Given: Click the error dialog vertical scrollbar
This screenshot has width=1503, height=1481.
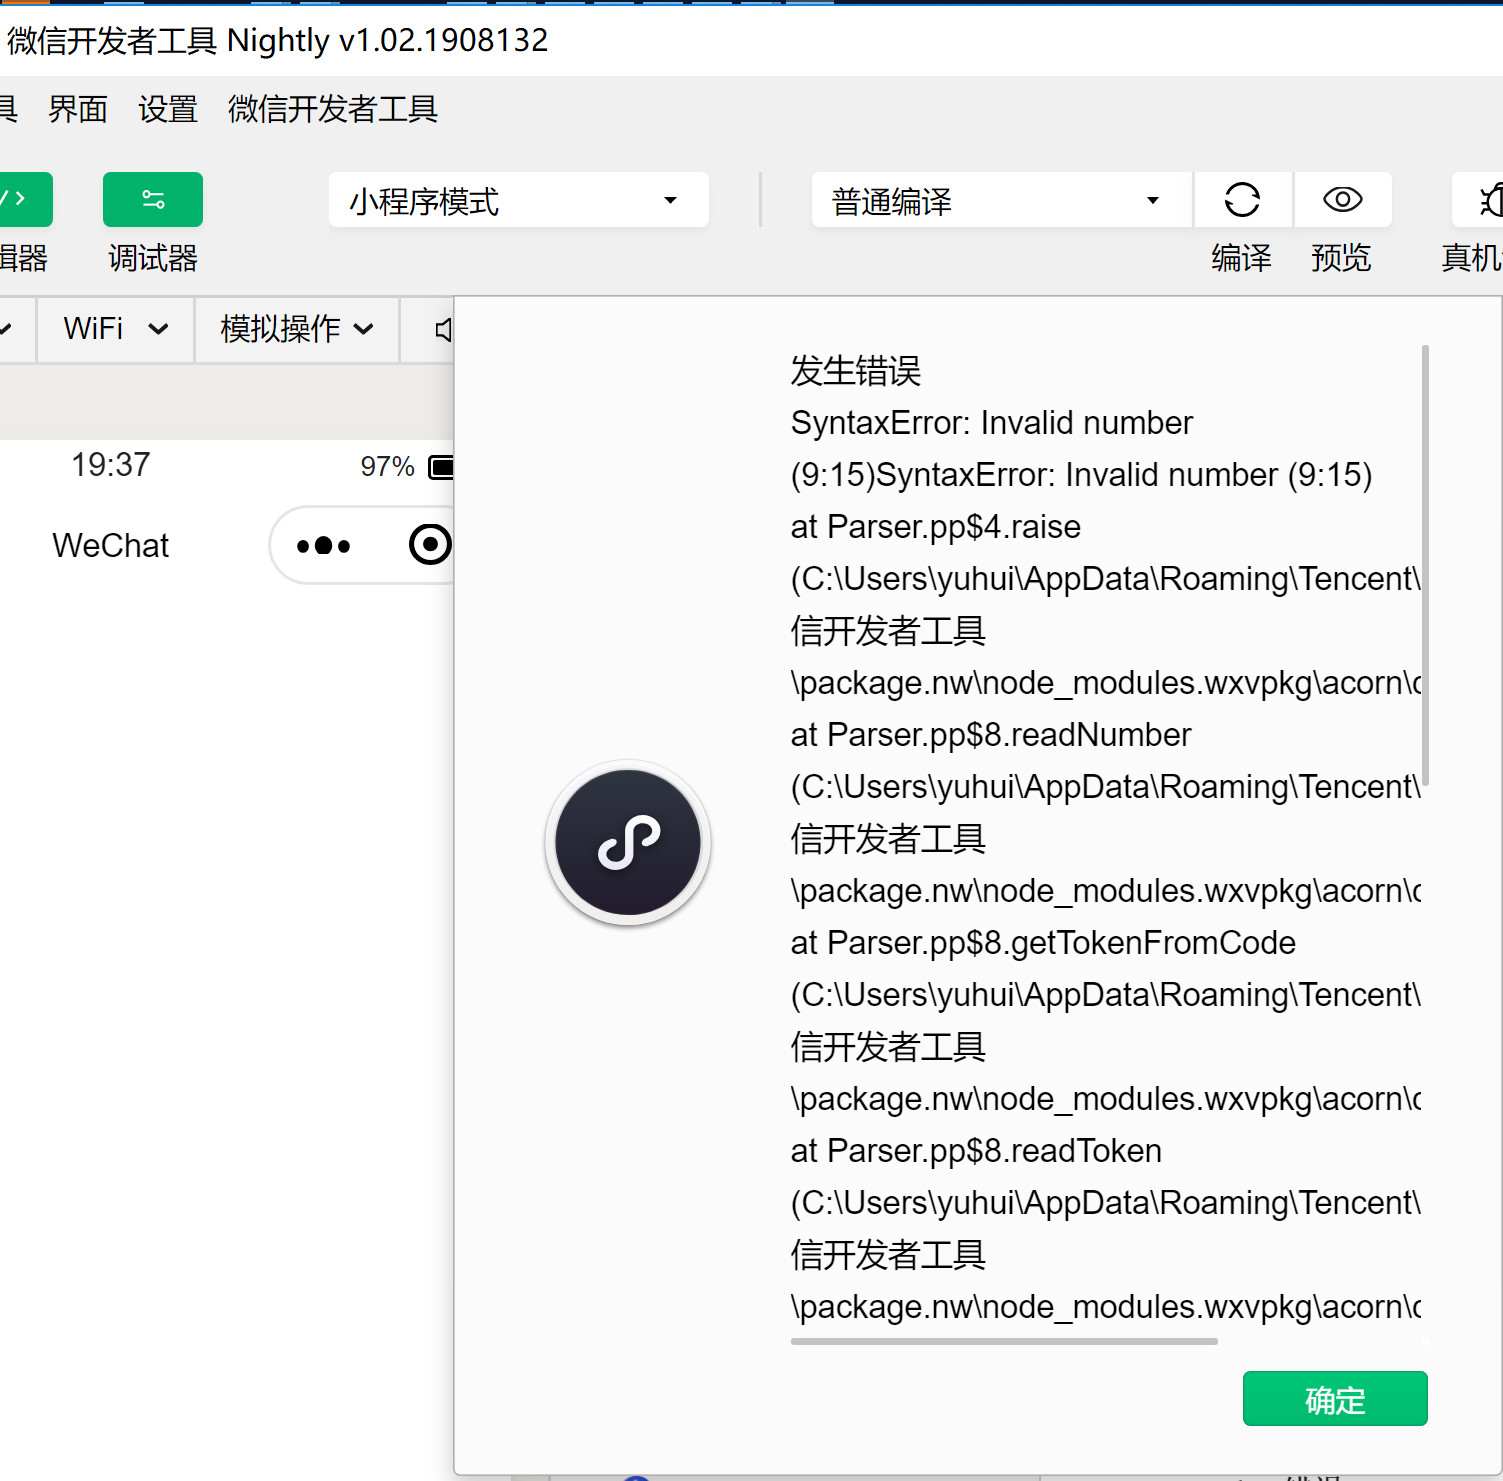Looking at the screenshot, I should (x=1425, y=565).
